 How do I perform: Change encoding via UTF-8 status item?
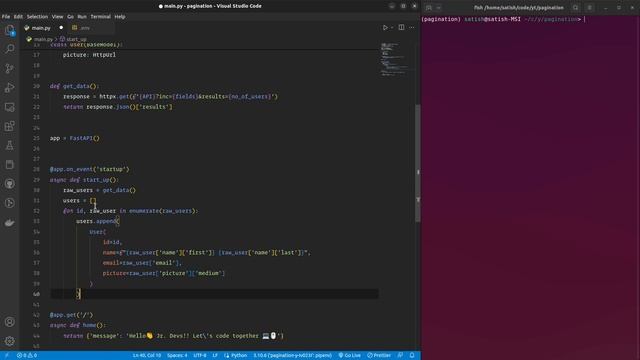(200, 356)
